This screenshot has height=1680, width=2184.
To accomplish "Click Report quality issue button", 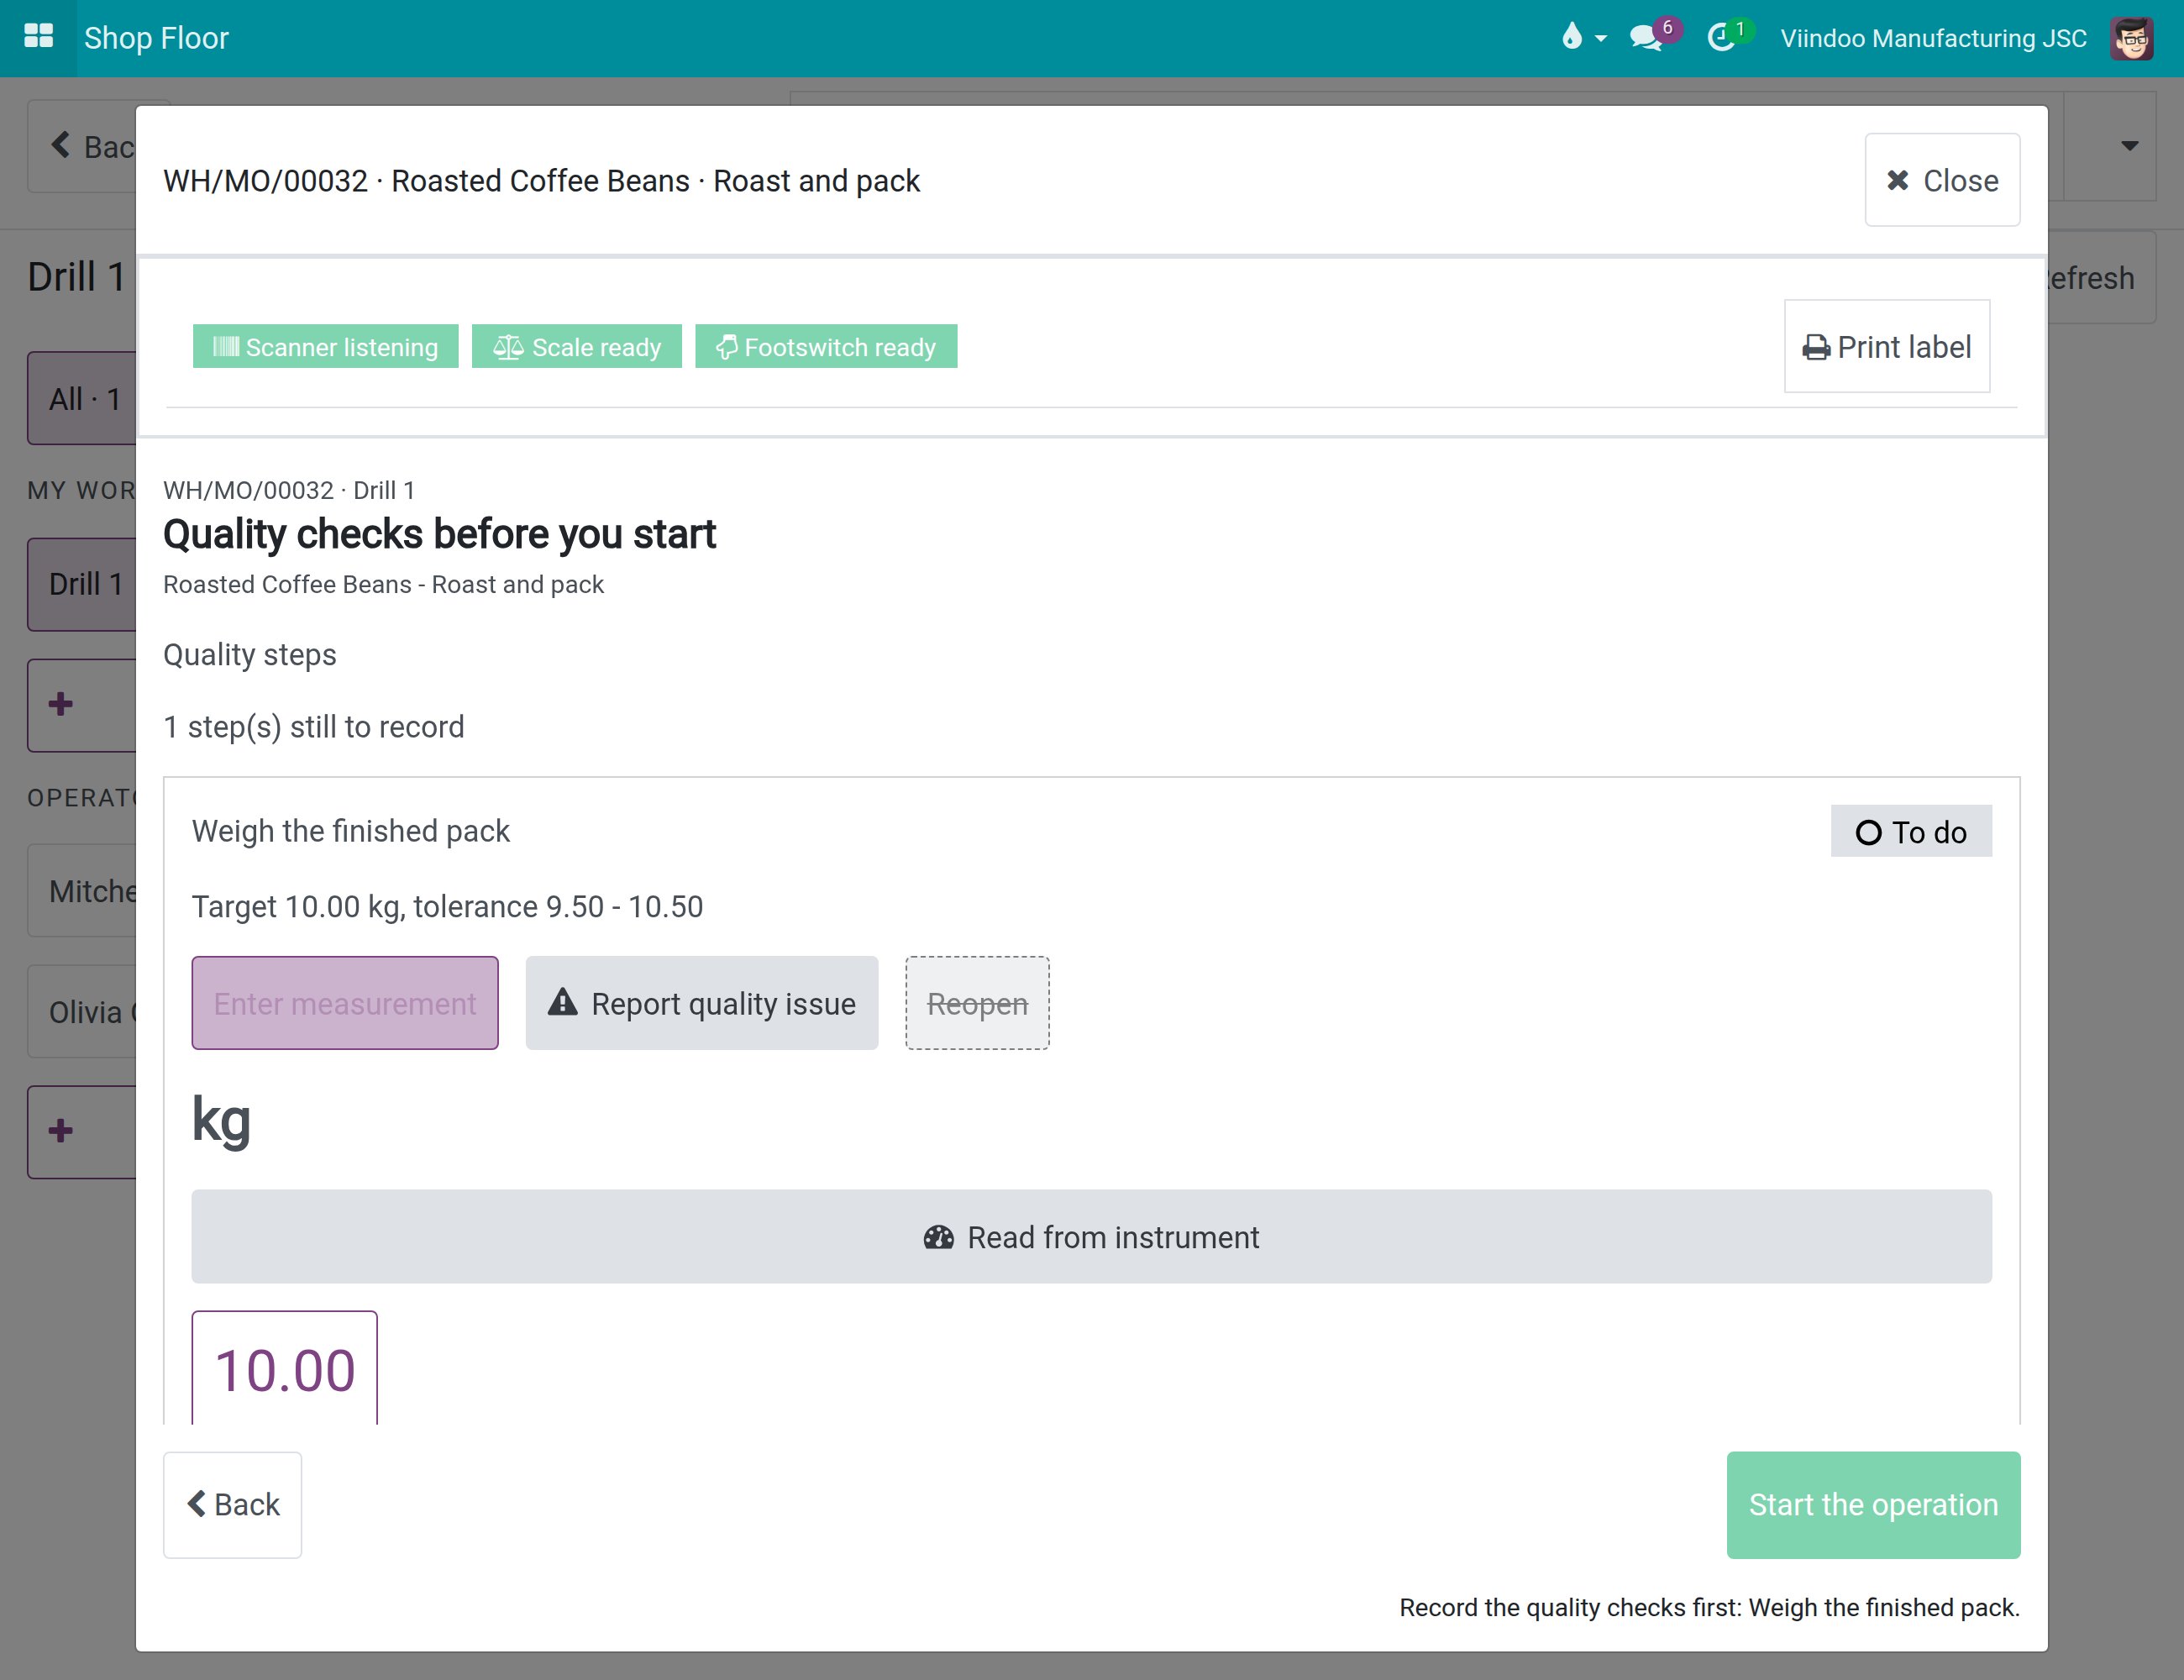I will [702, 1003].
